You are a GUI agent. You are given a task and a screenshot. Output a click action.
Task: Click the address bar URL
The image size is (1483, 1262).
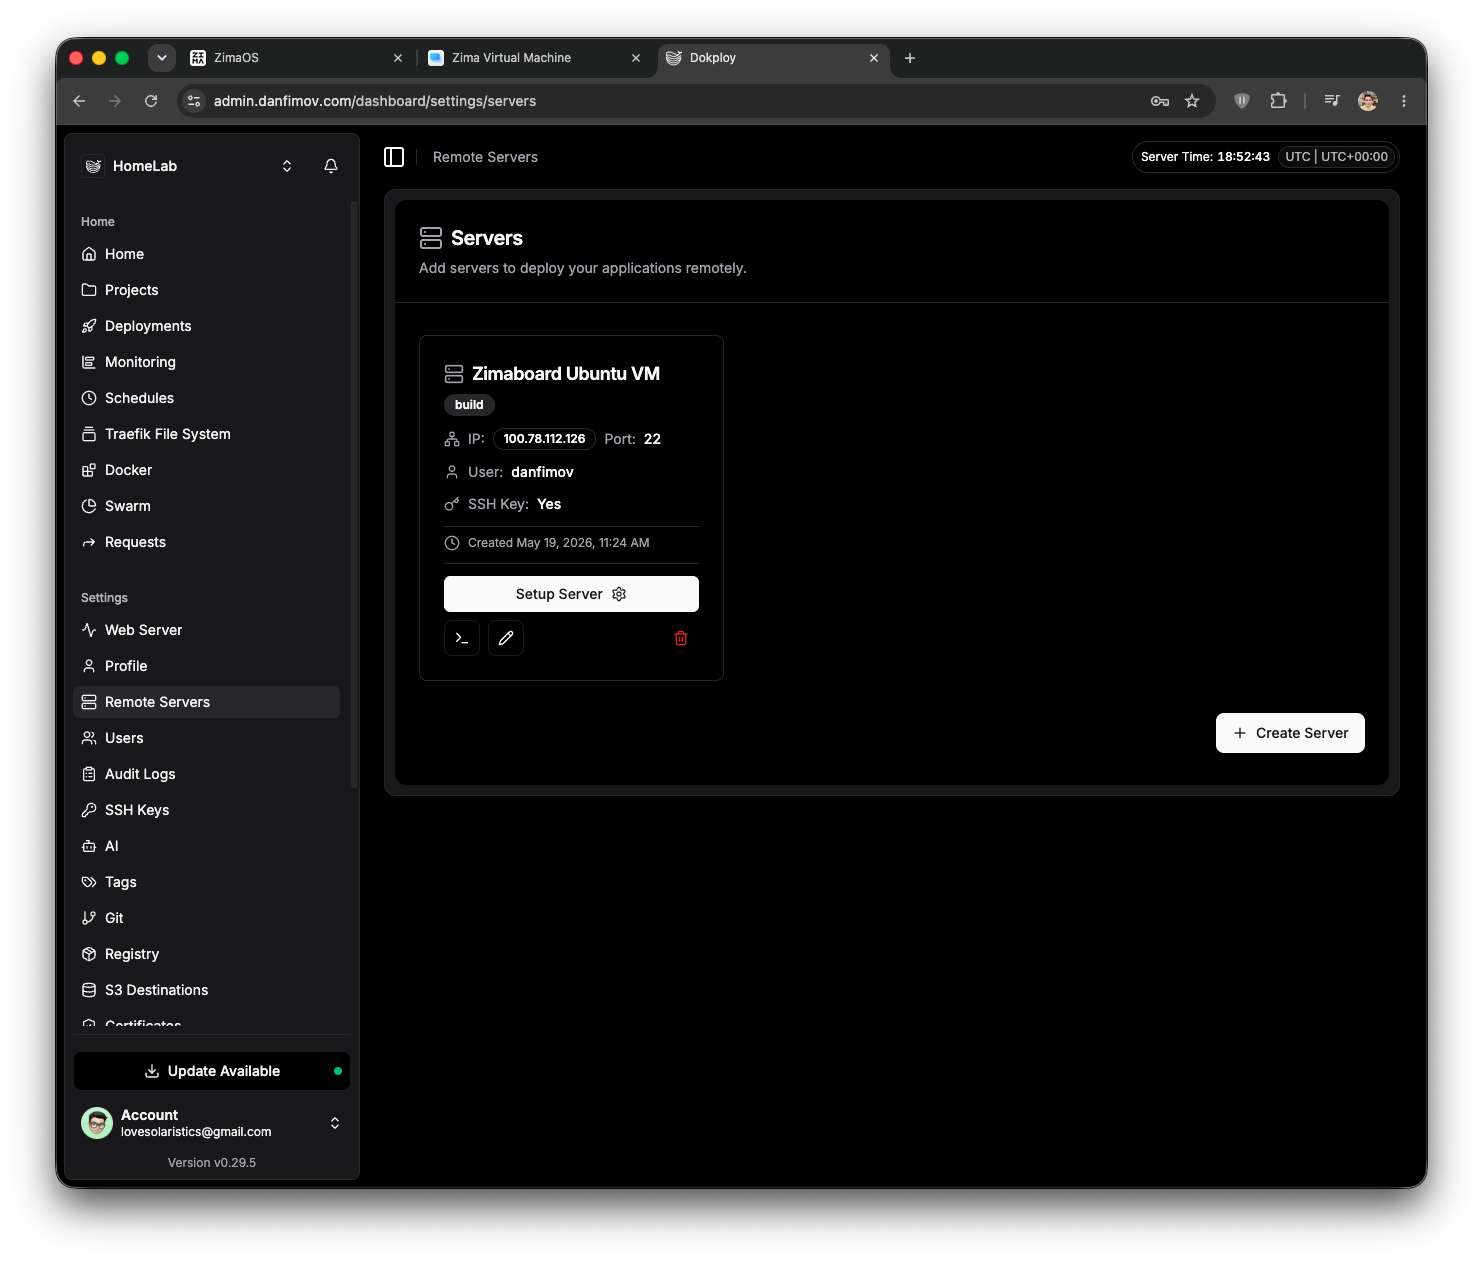click(375, 101)
